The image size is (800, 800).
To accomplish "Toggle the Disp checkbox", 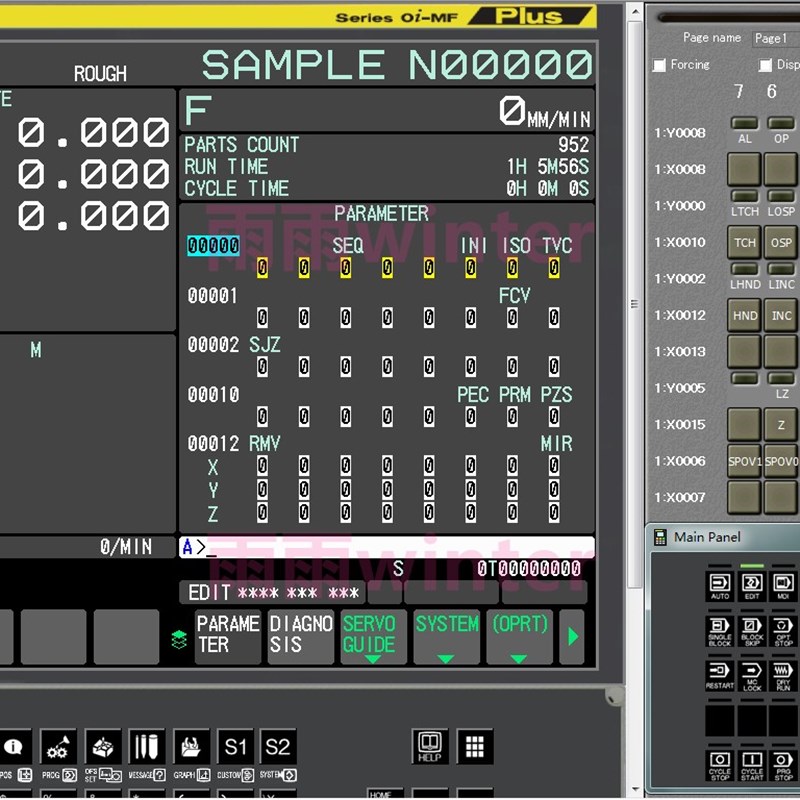I will (765, 65).
